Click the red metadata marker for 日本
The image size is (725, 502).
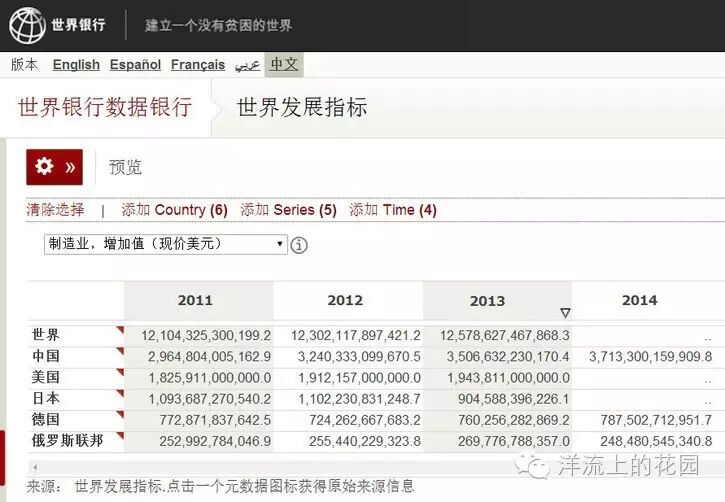point(120,393)
